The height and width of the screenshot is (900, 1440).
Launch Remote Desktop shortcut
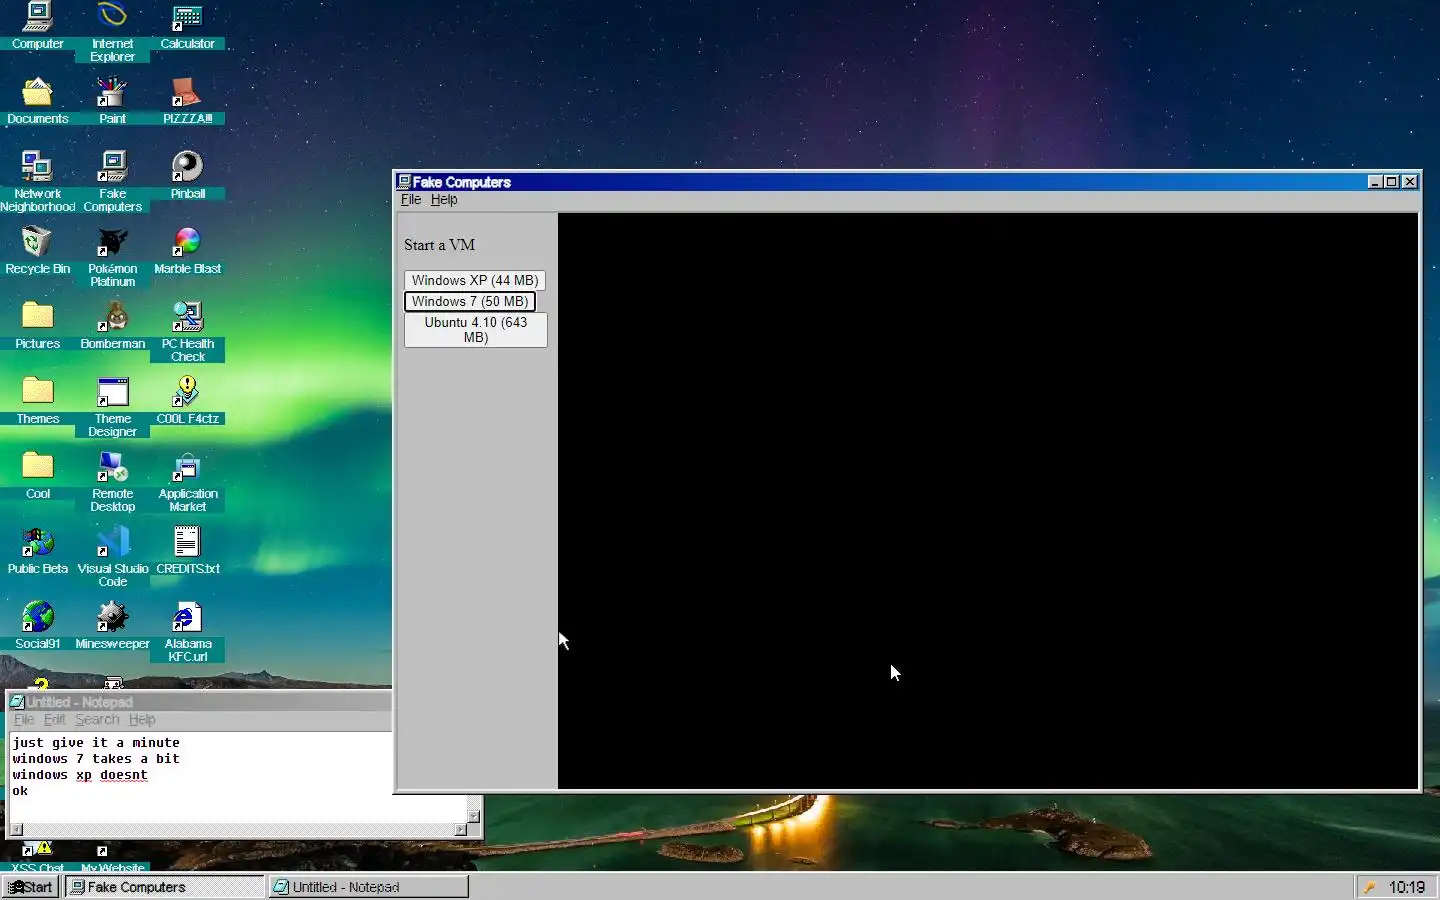coord(112,481)
